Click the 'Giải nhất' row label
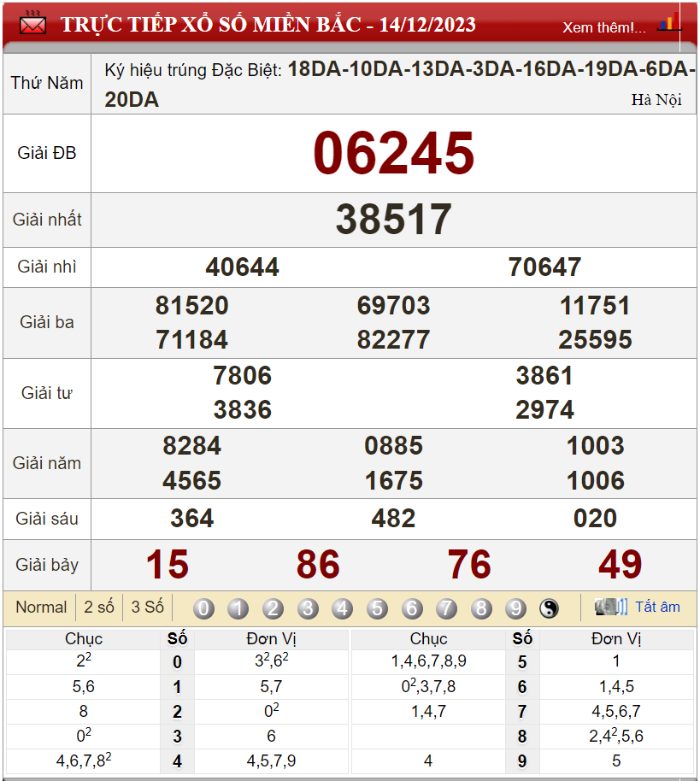The width and height of the screenshot is (700, 781). pyautogui.click(x=47, y=219)
